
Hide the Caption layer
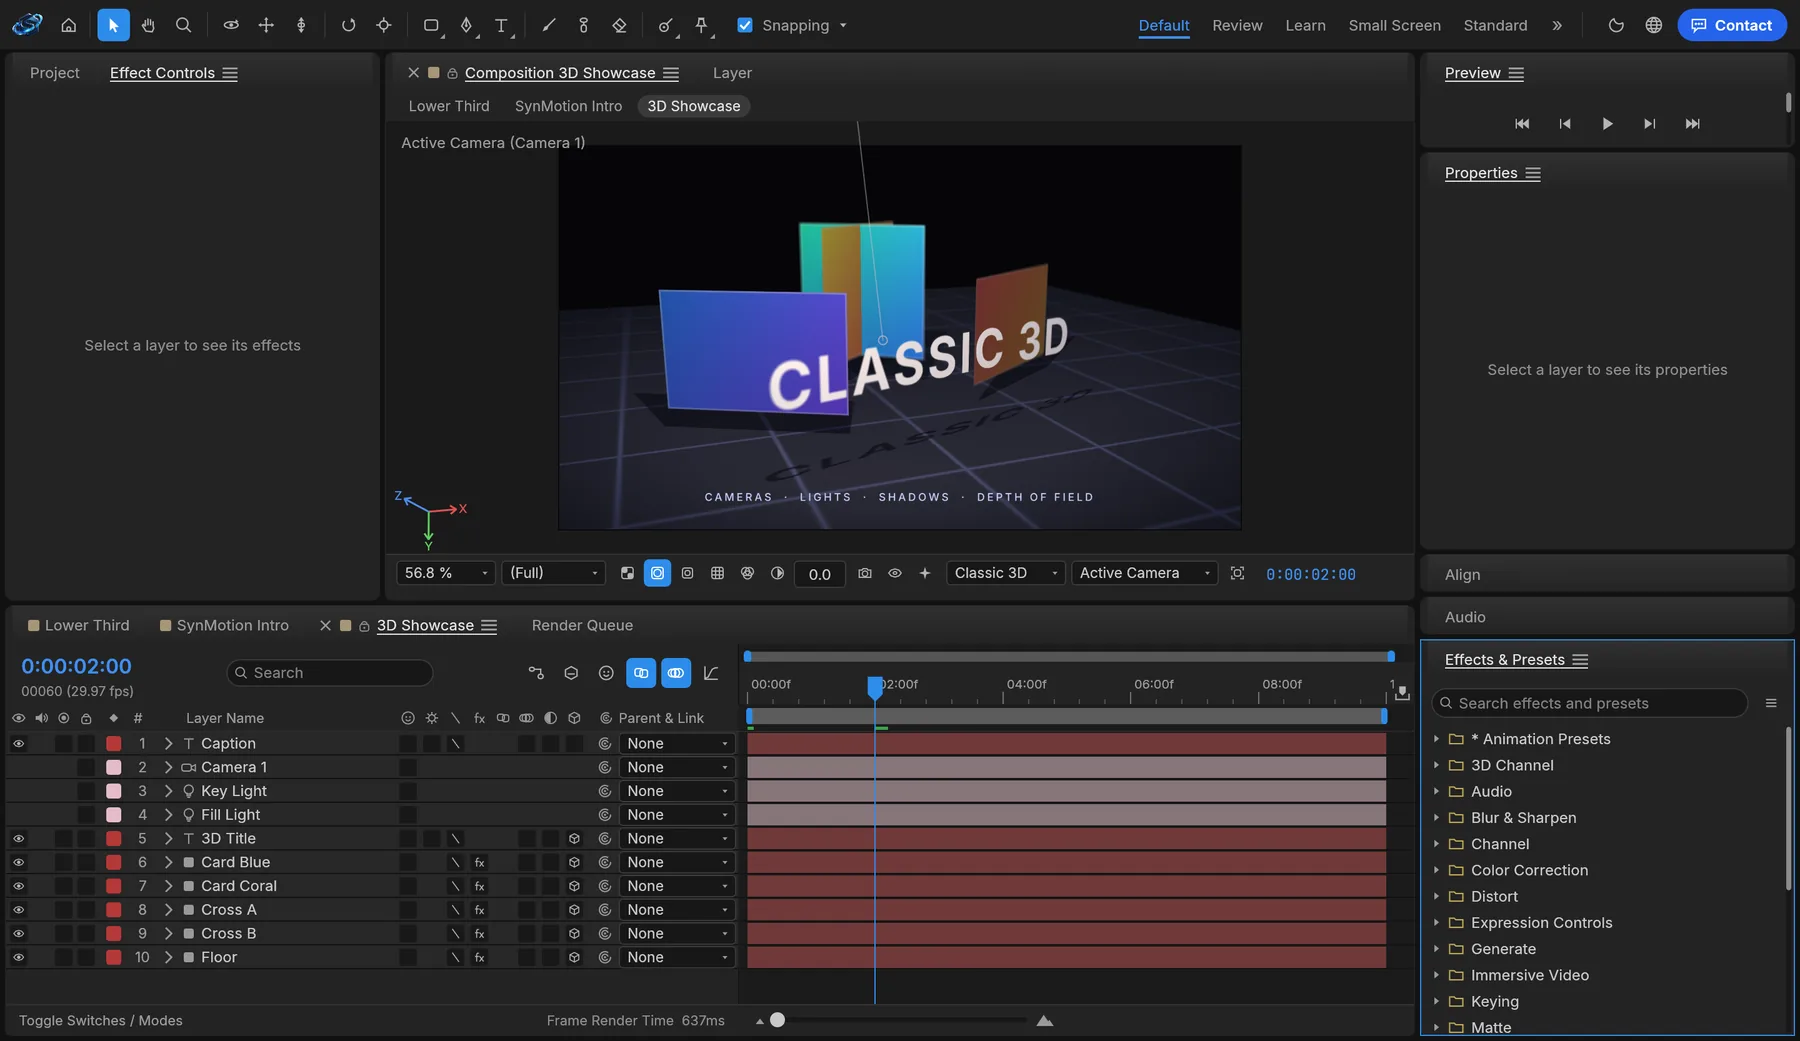18,744
